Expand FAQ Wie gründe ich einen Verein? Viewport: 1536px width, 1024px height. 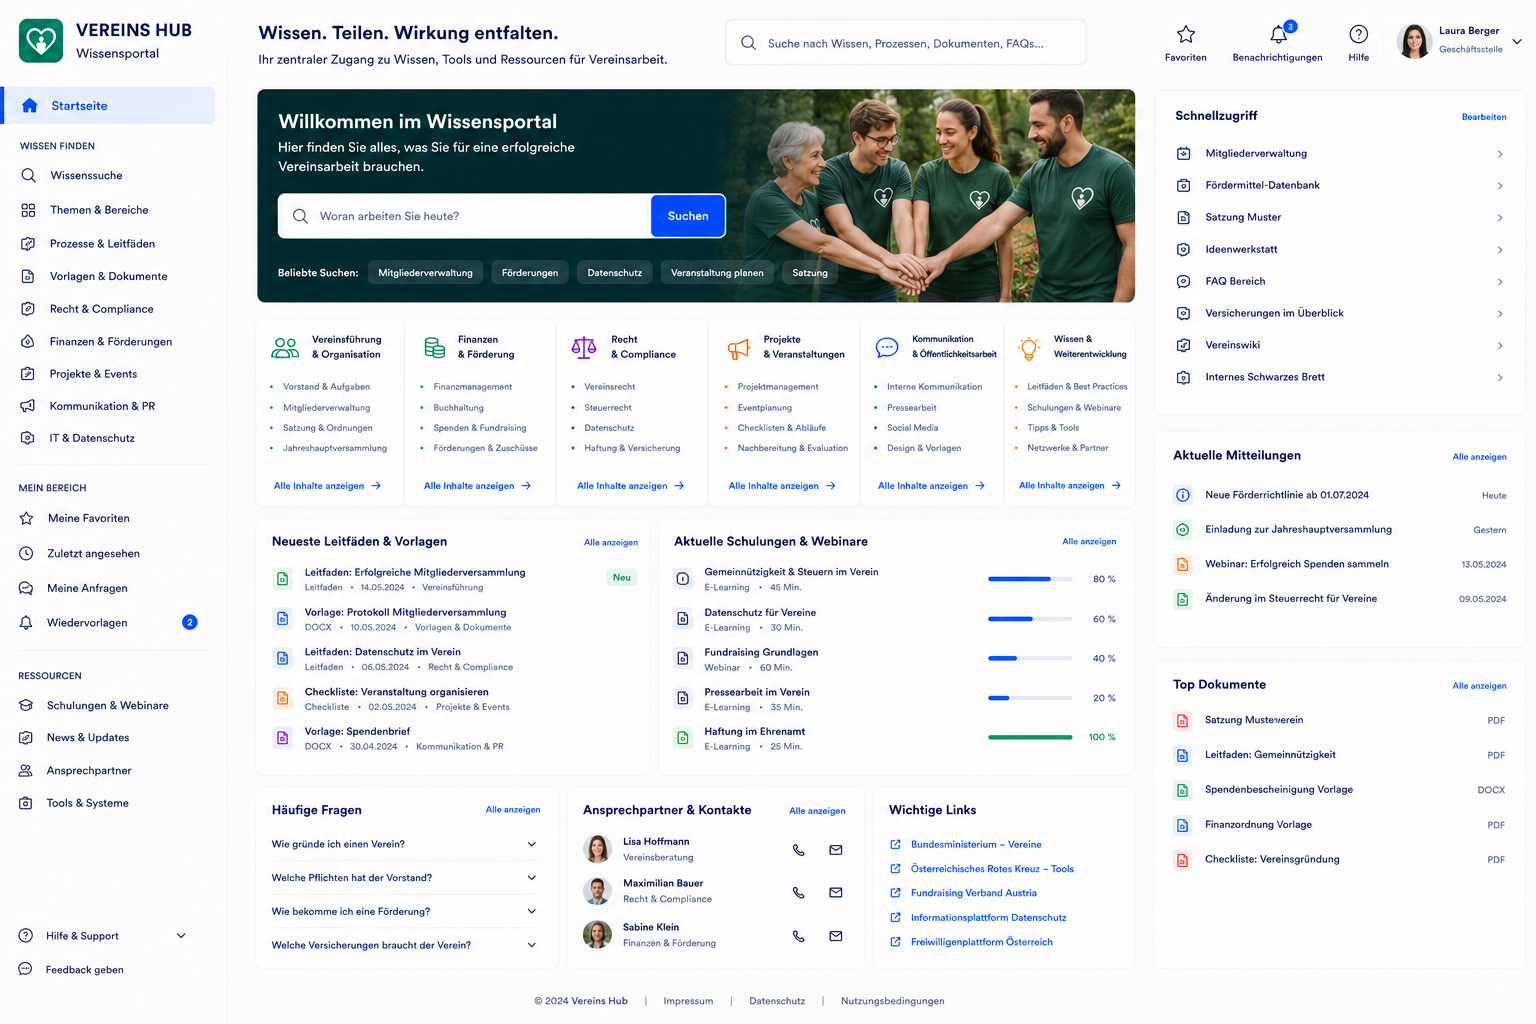(532, 844)
